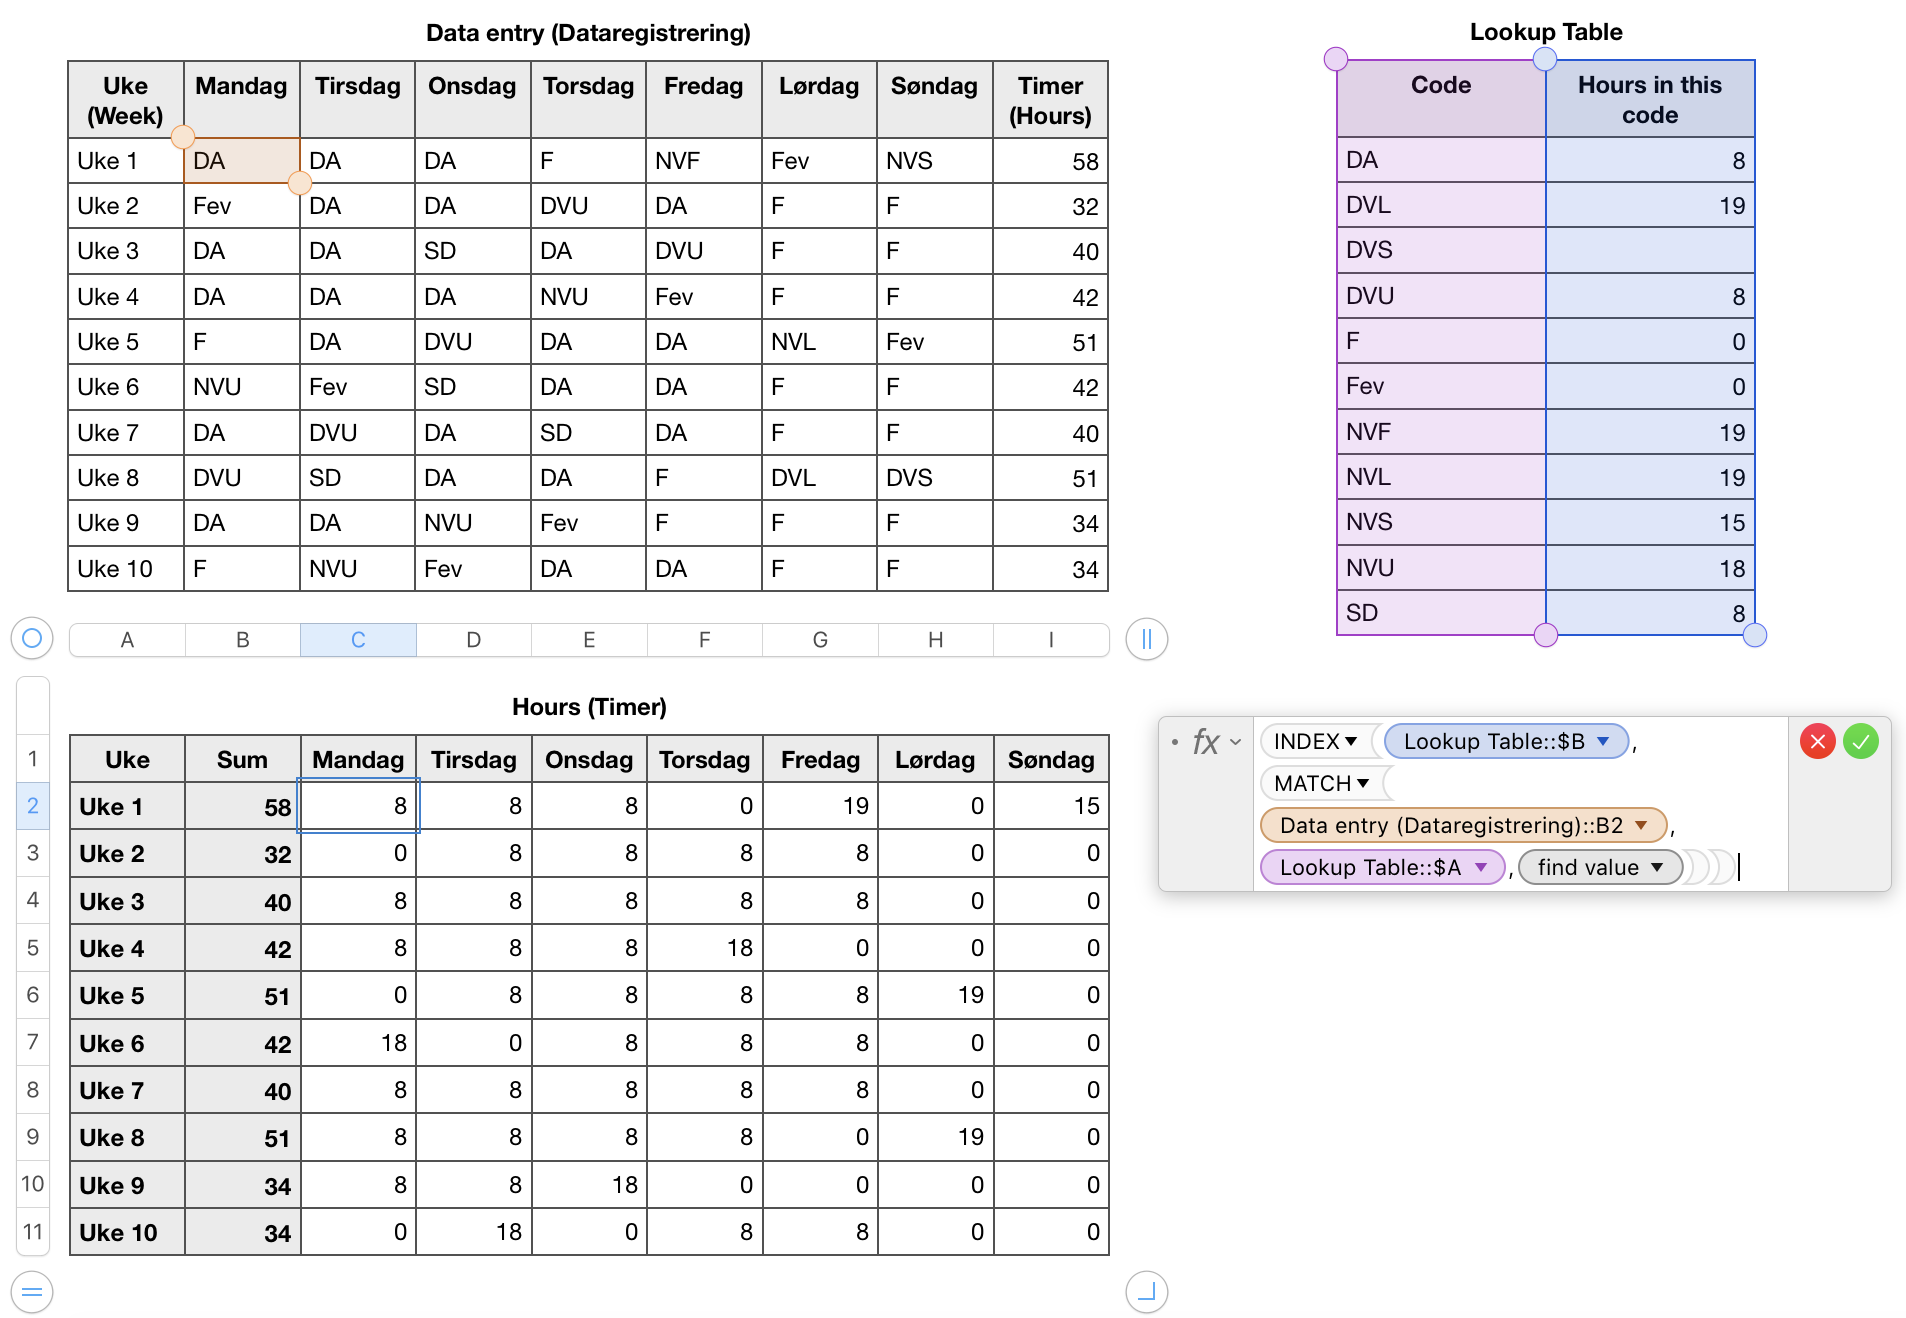The height and width of the screenshot is (1318, 1906).
Task: Click Lookup Table Code header
Action: [1441, 99]
